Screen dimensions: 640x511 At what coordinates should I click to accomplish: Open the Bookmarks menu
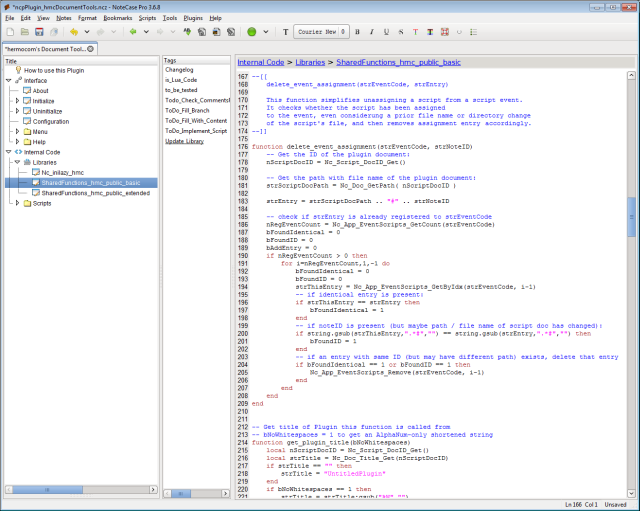(x=118, y=18)
